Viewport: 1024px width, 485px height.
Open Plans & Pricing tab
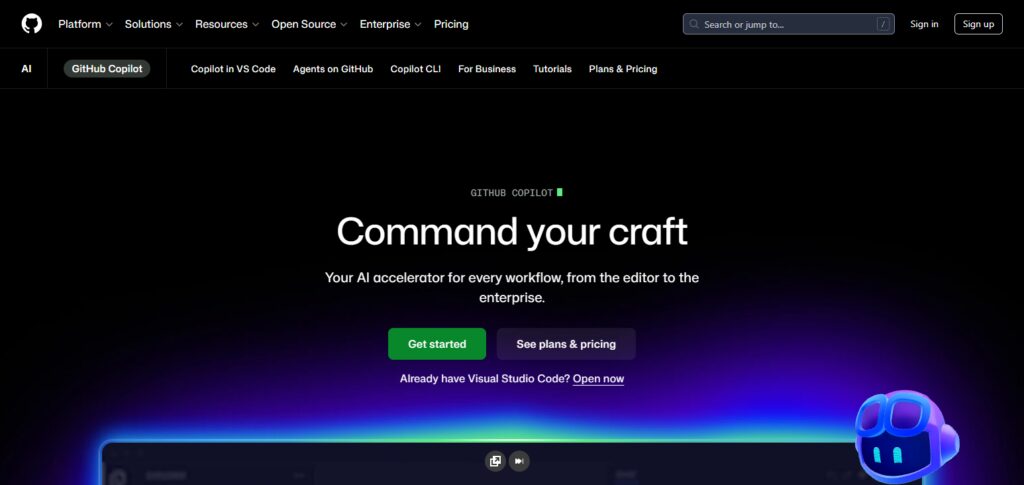click(x=623, y=69)
